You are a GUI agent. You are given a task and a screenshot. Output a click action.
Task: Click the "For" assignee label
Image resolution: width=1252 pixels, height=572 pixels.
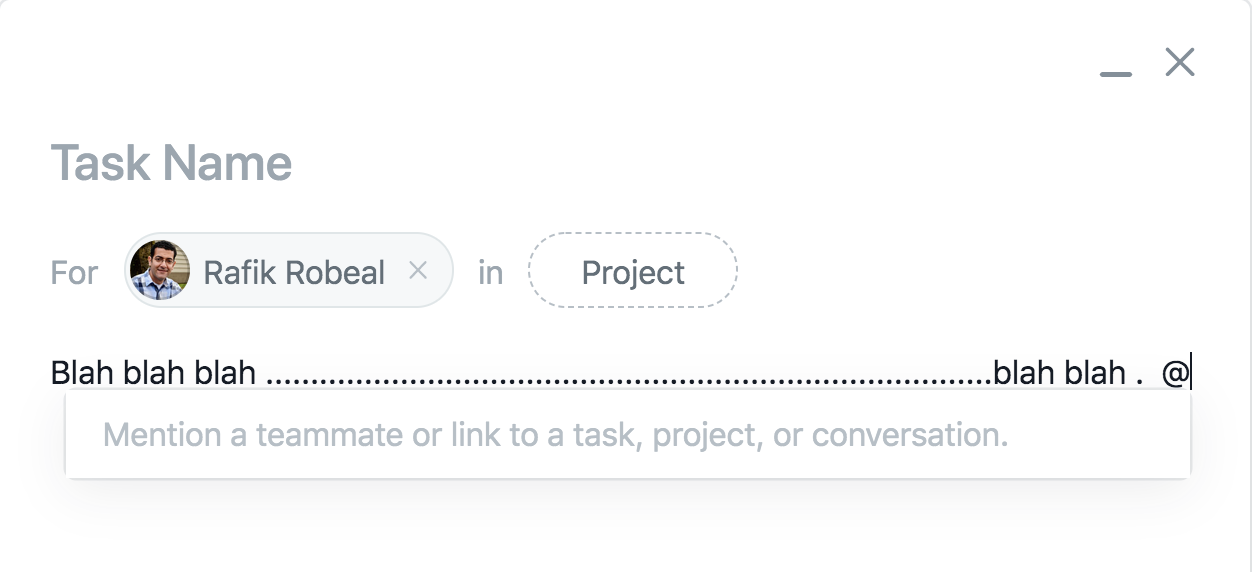(74, 272)
